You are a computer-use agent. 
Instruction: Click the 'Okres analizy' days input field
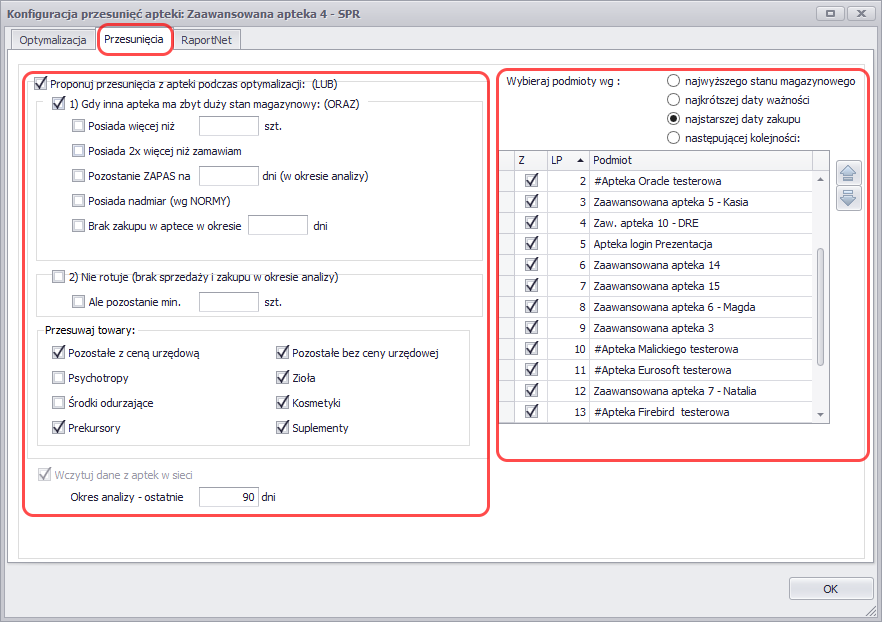click(x=229, y=497)
